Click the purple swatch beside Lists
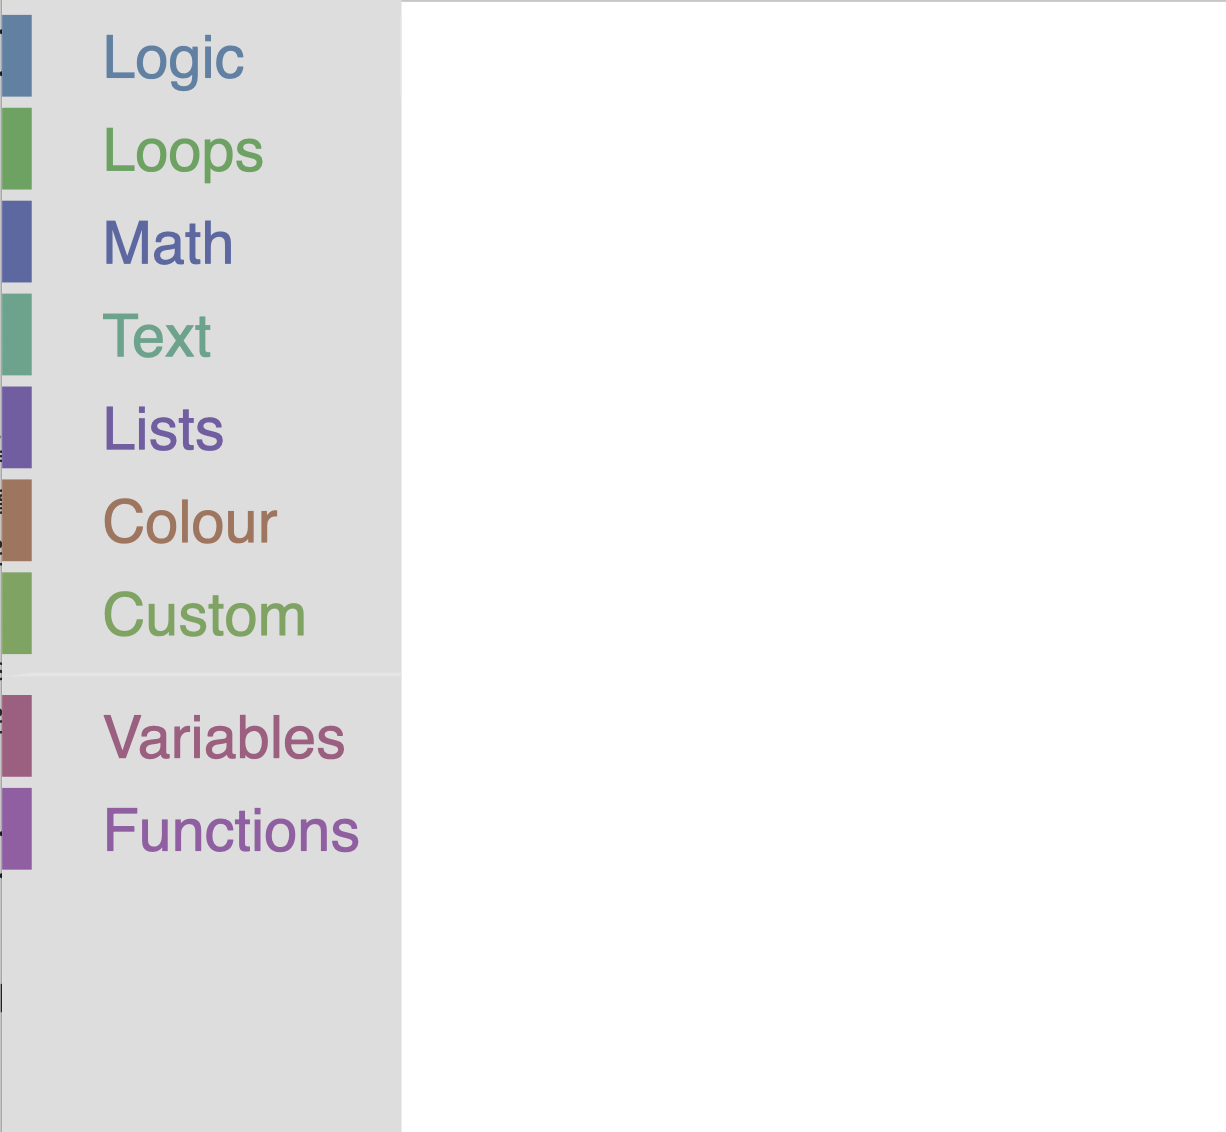Screen dimensions: 1226x1132 coord(17,427)
